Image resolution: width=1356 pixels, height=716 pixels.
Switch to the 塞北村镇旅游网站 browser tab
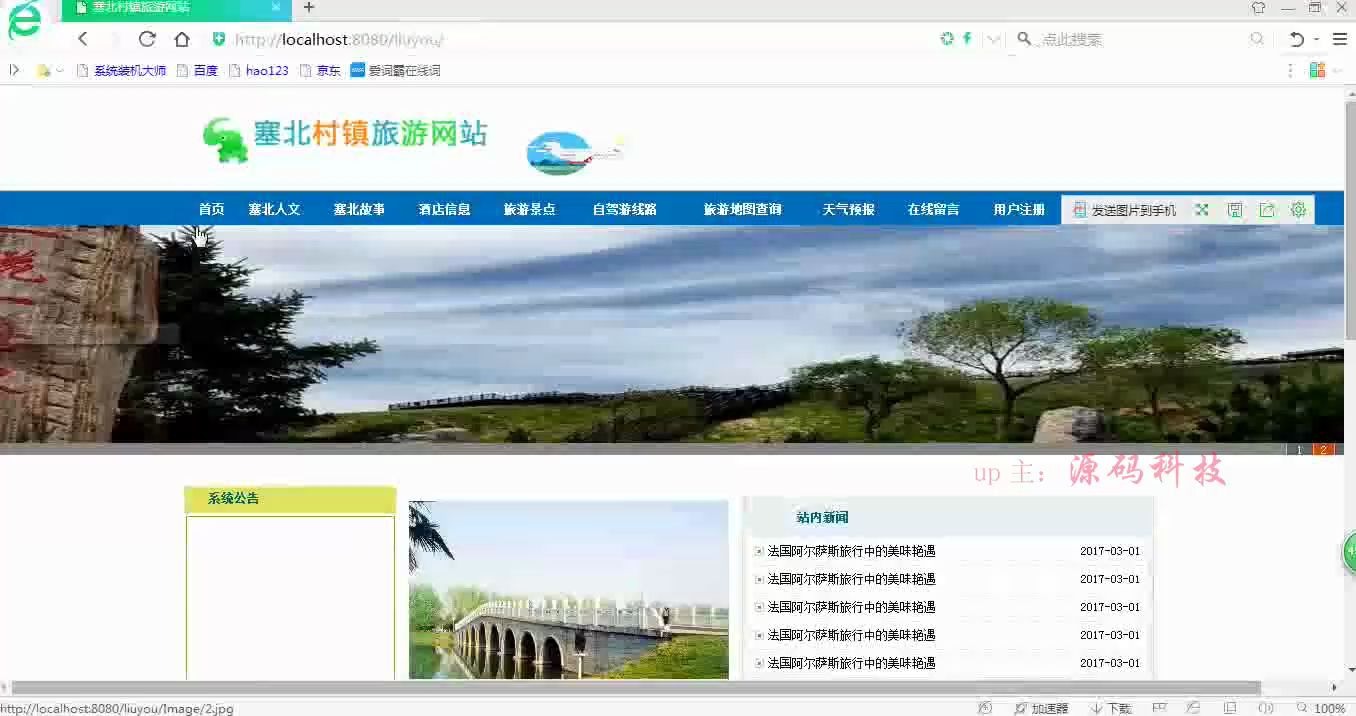coord(160,11)
